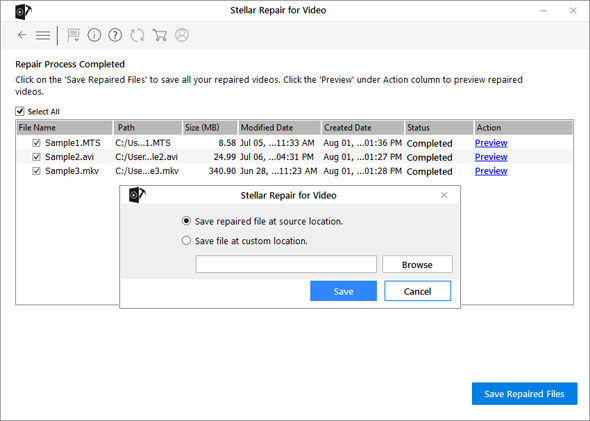Click the Update refresh arrows icon

point(137,35)
